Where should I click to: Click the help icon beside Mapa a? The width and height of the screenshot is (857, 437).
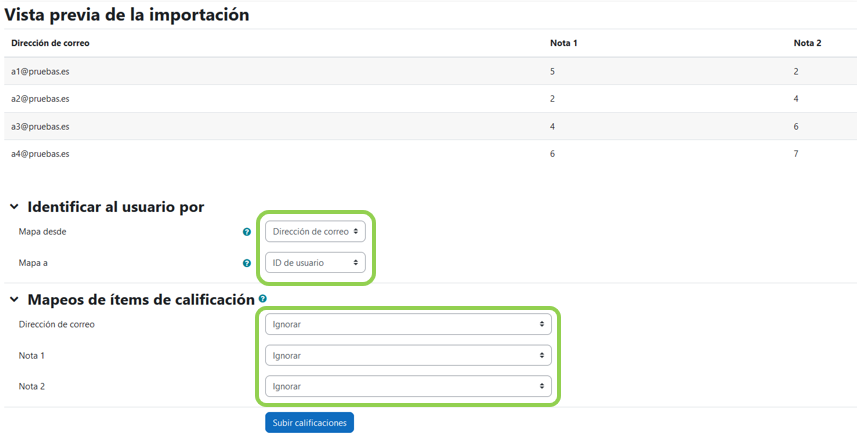coord(247,264)
